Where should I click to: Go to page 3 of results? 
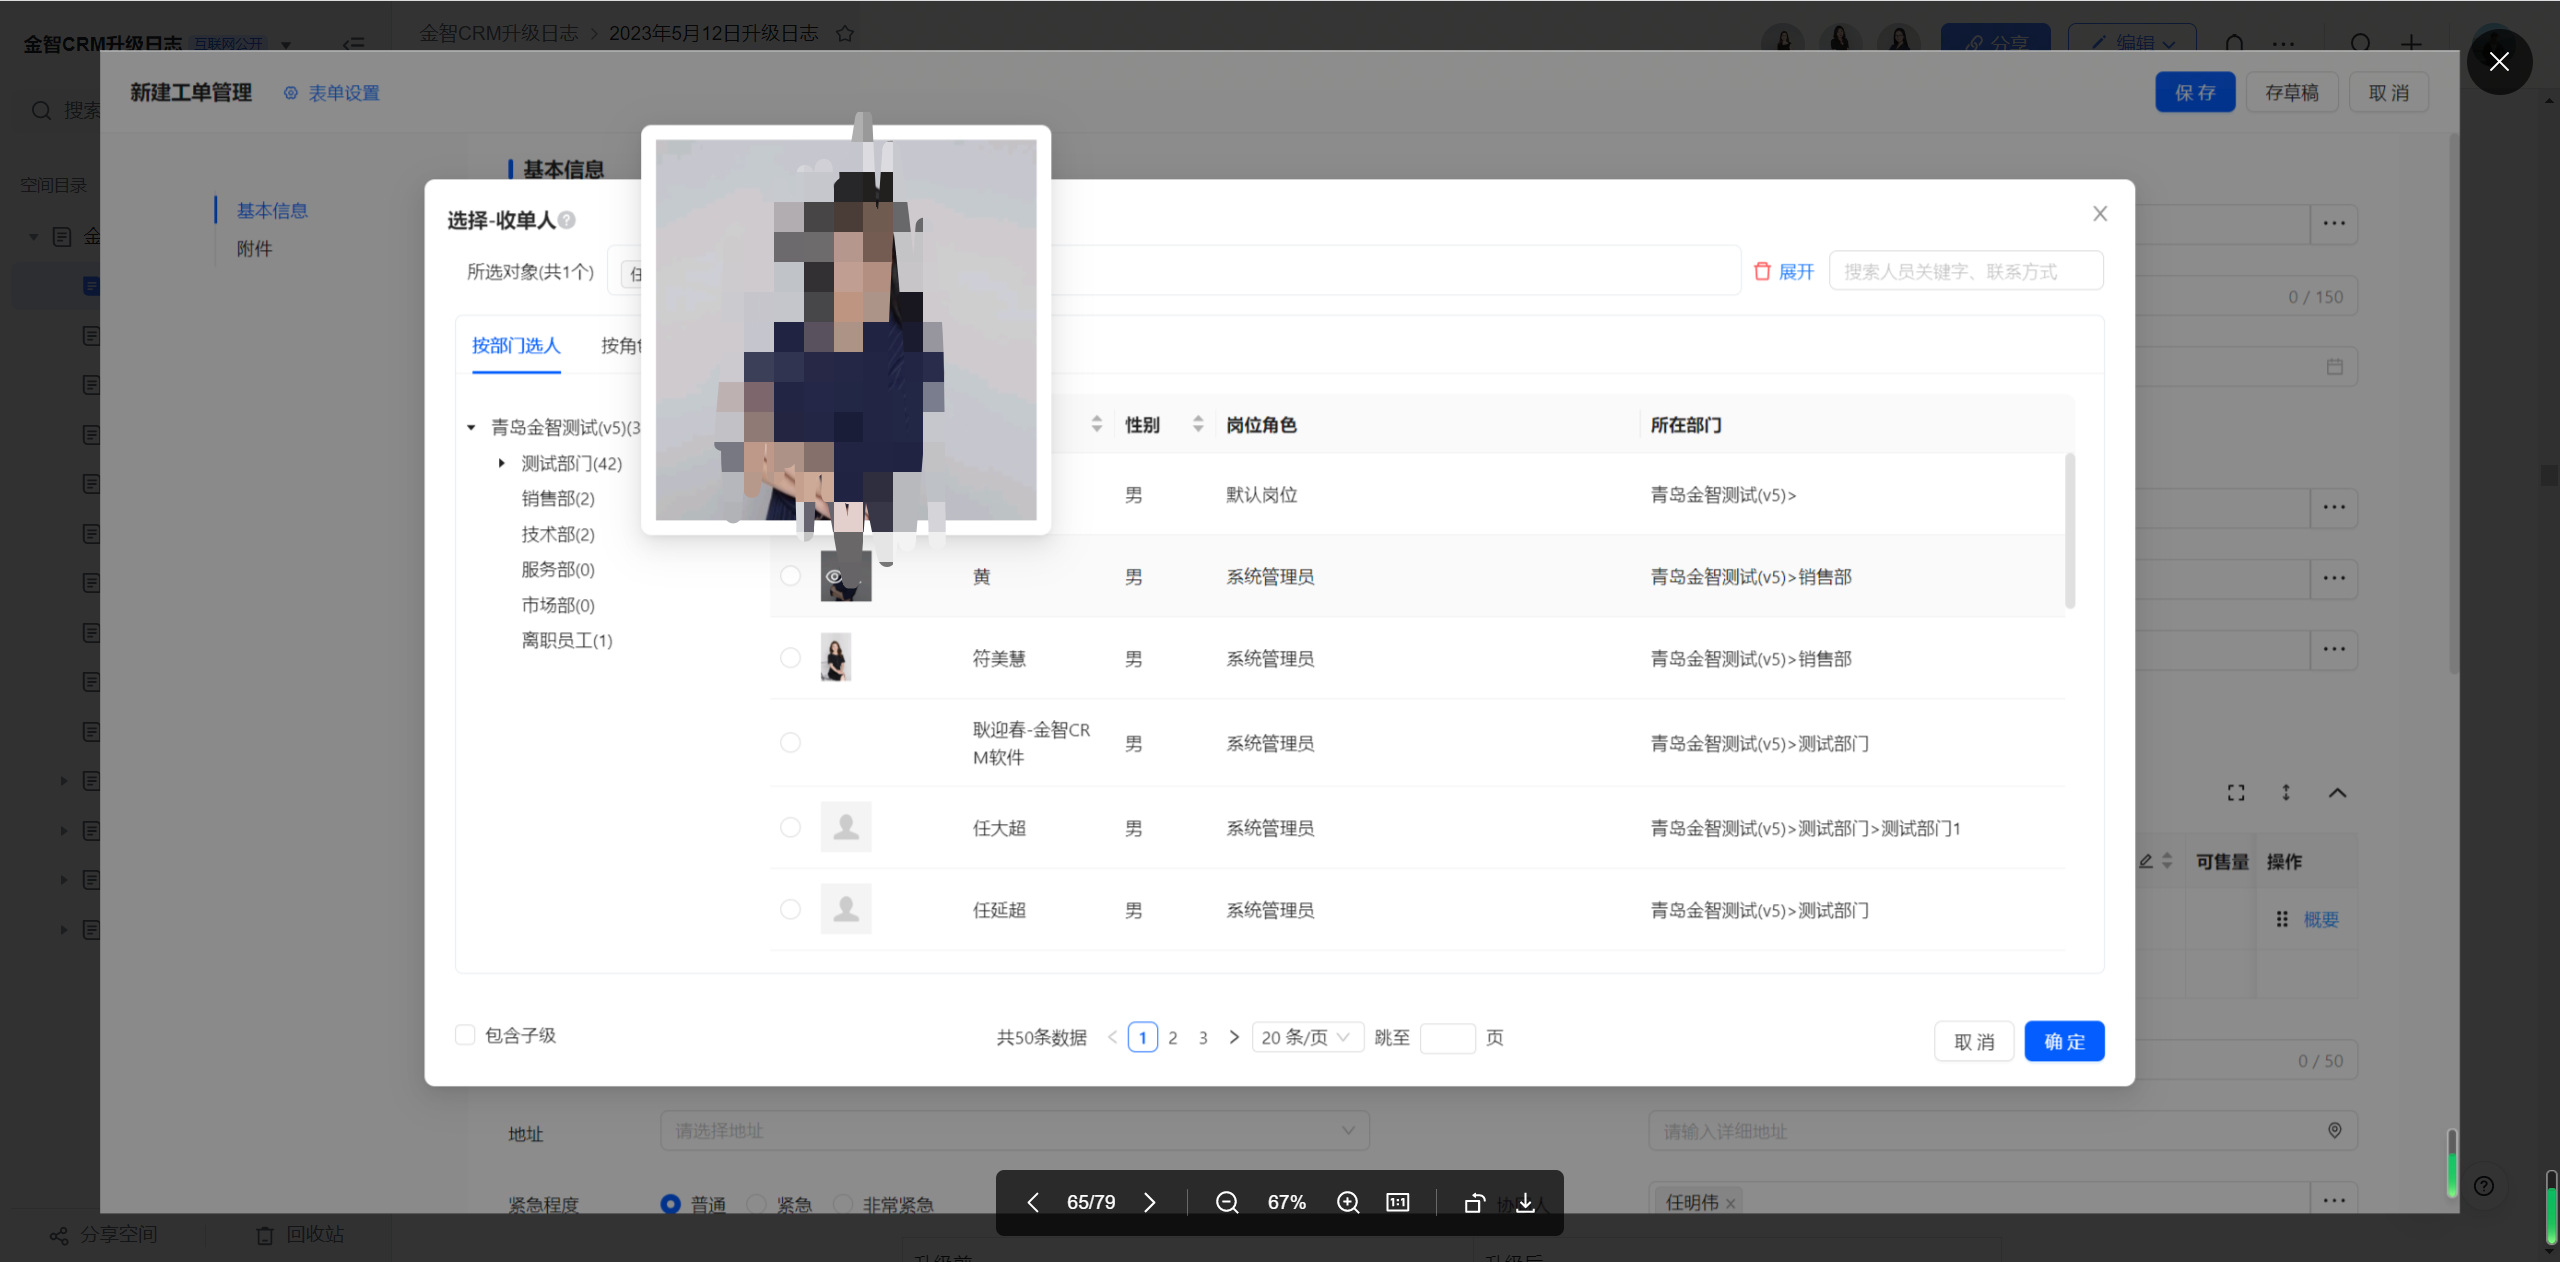click(1203, 1038)
